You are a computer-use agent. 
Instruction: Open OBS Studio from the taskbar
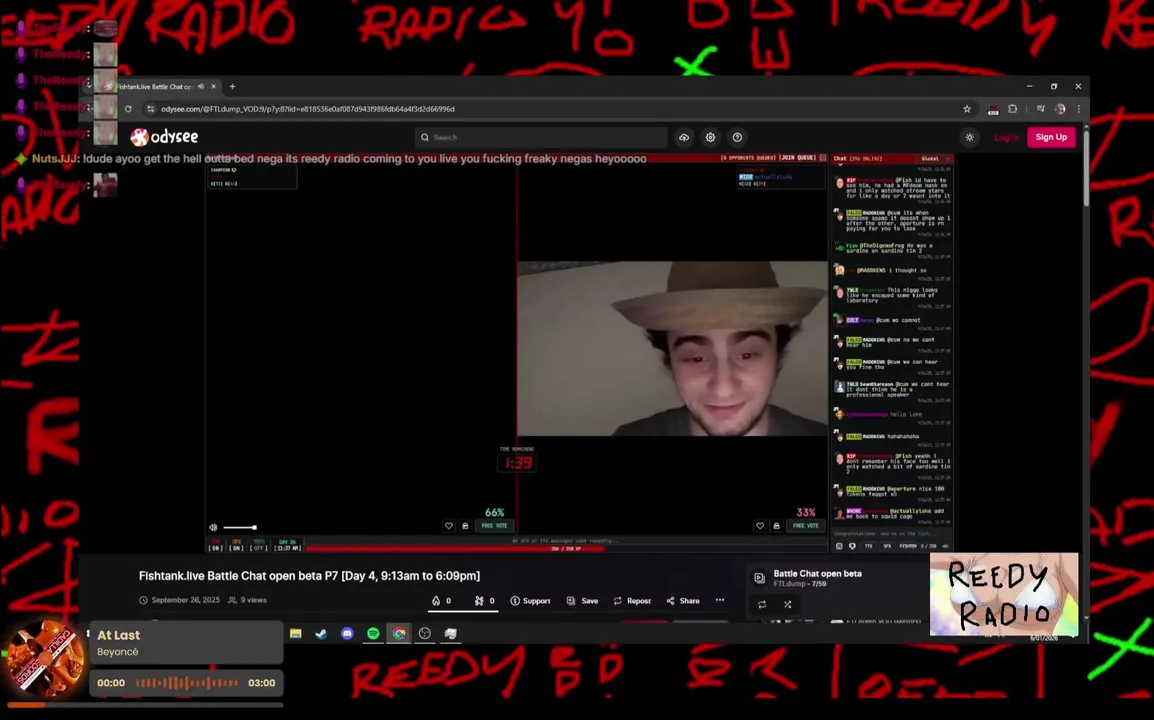pos(425,633)
